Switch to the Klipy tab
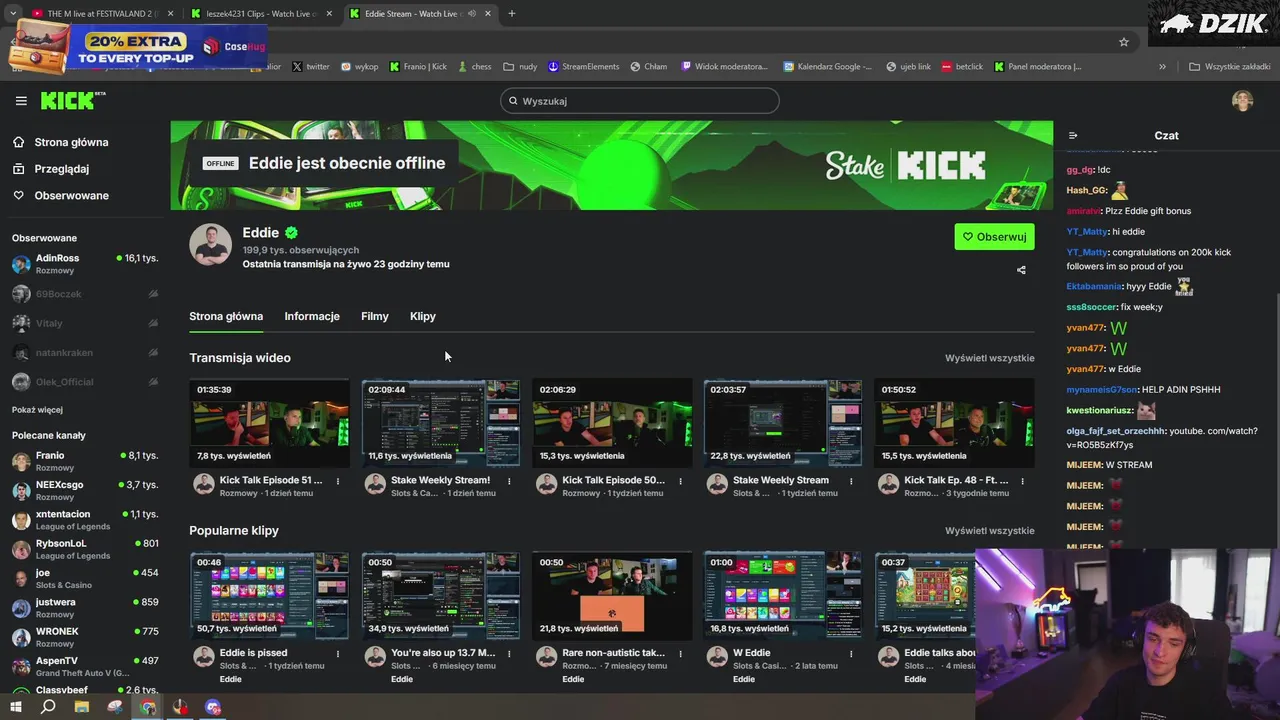This screenshot has width=1280, height=720. [423, 316]
